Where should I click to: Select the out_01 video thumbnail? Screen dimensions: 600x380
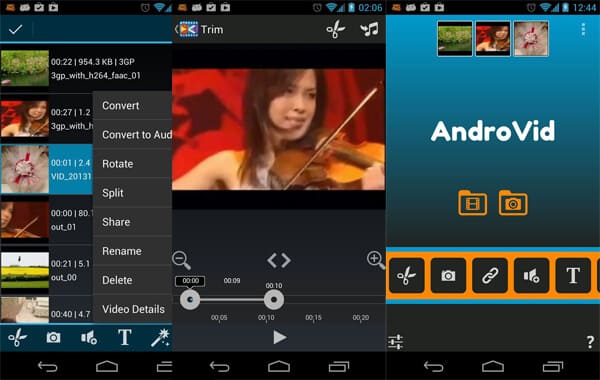[x=24, y=220]
